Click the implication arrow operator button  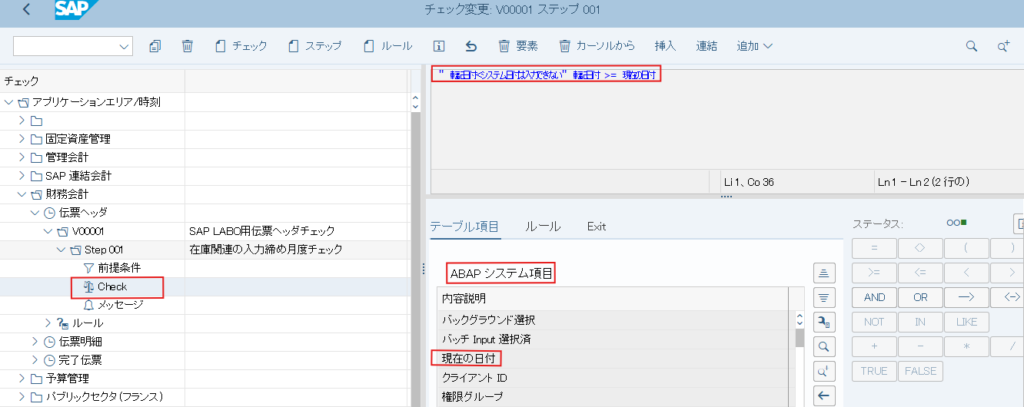click(x=967, y=297)
